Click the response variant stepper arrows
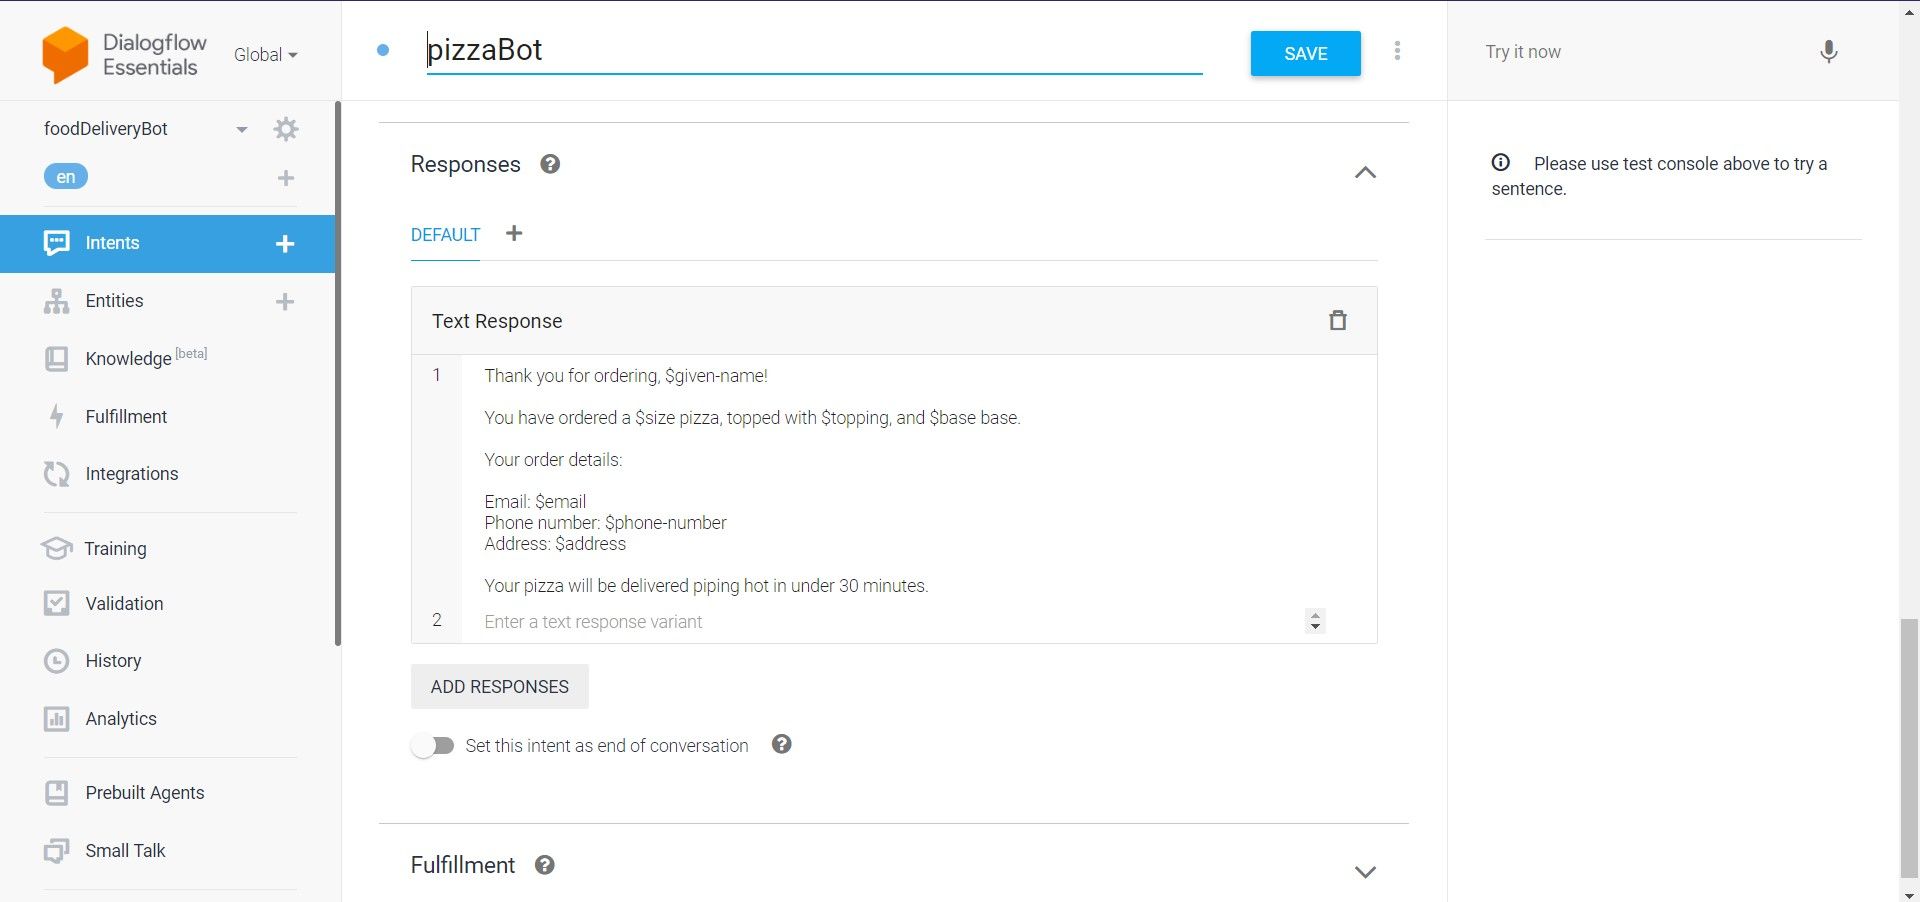 [1315, 621]
